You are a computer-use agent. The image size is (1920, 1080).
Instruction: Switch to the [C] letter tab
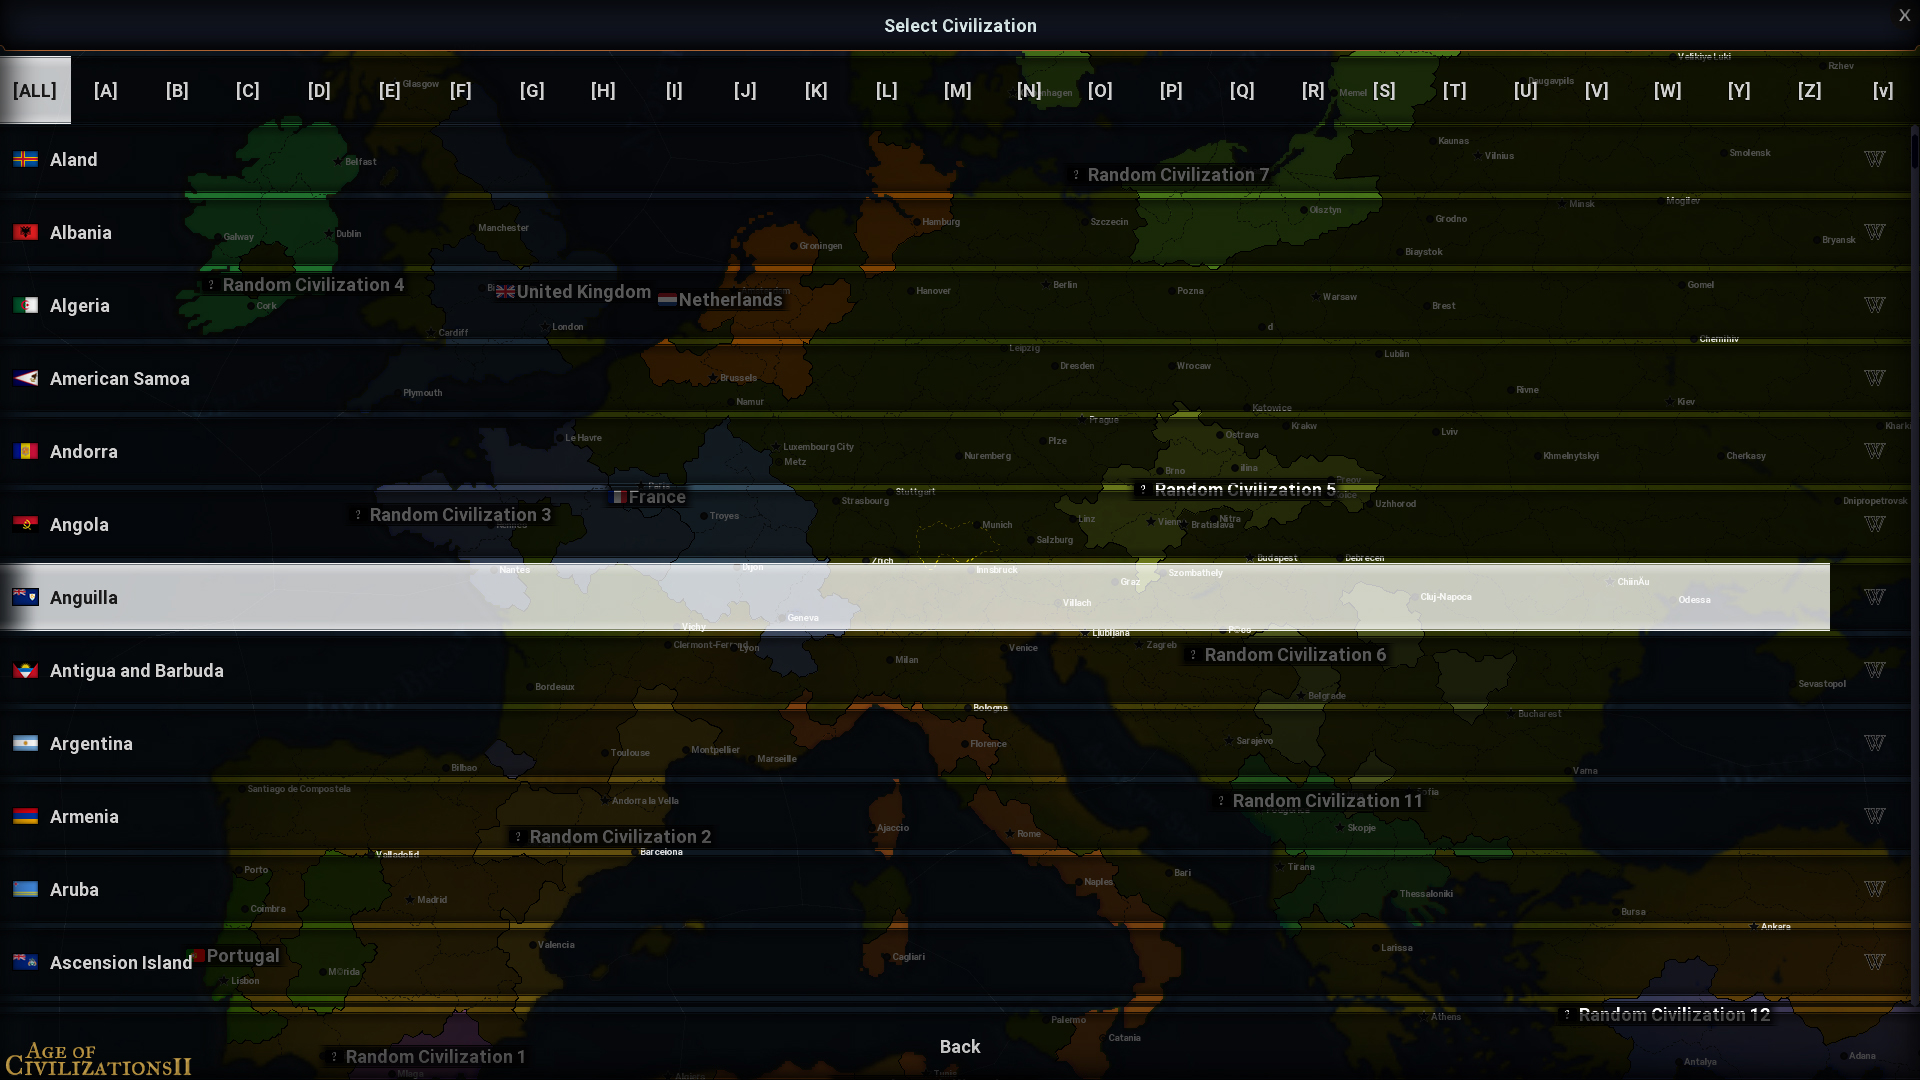tap(248, 90)
